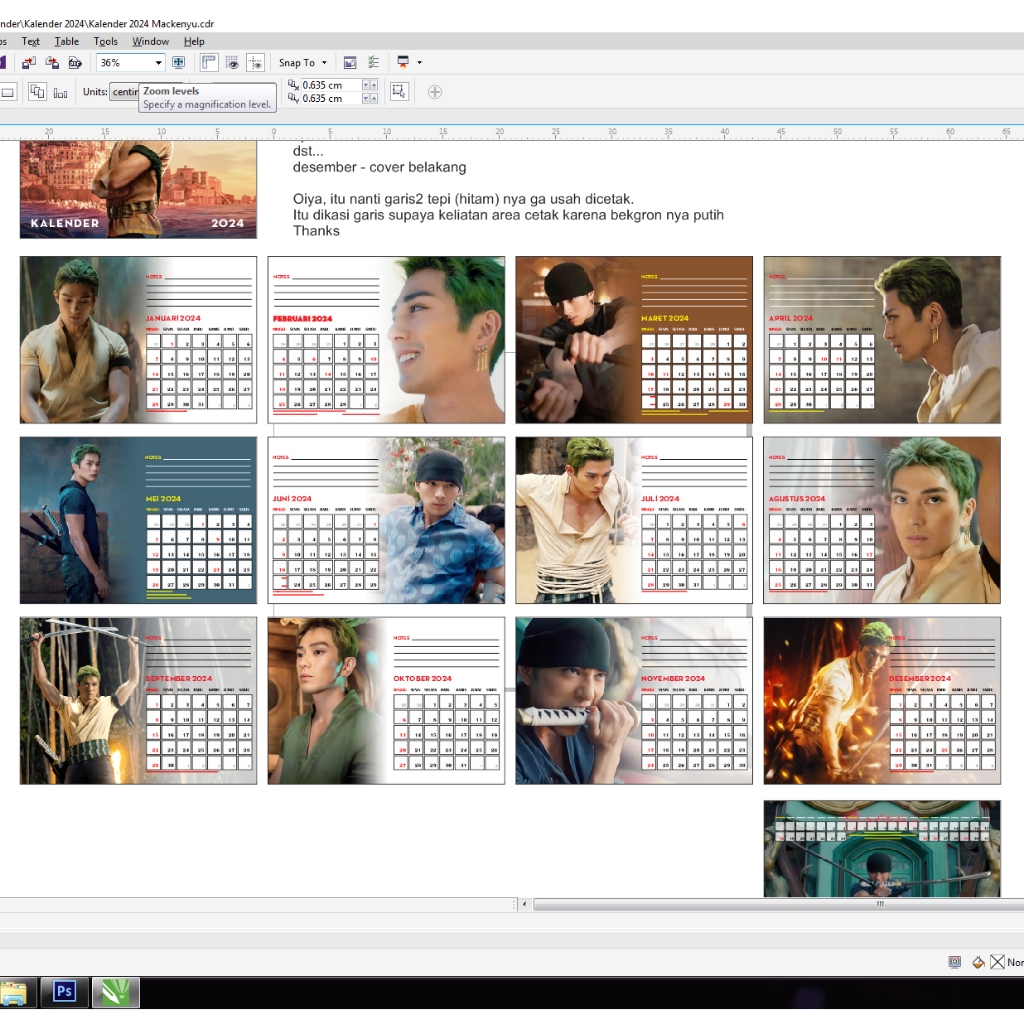Select the Januari 2024 calendar page thumbnail
1024x1024 pixels.
138,340
